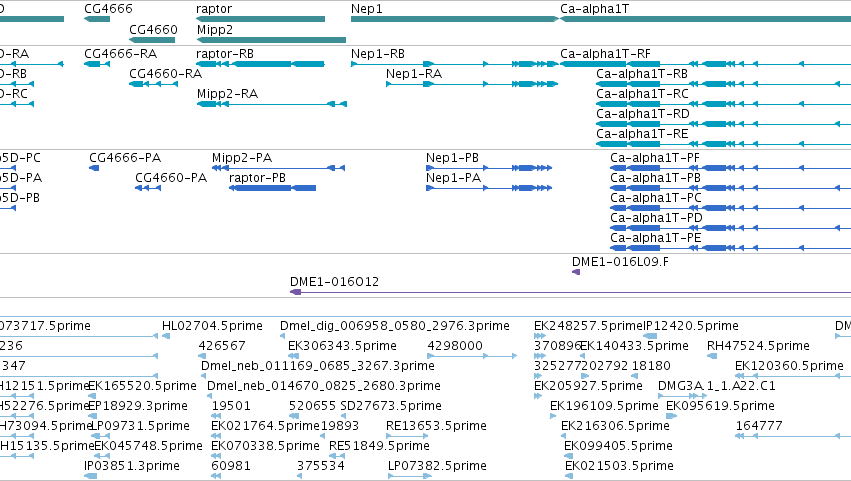Select the raptor gene bar
This screenshot has width=851, height=481.
(261, 19)
